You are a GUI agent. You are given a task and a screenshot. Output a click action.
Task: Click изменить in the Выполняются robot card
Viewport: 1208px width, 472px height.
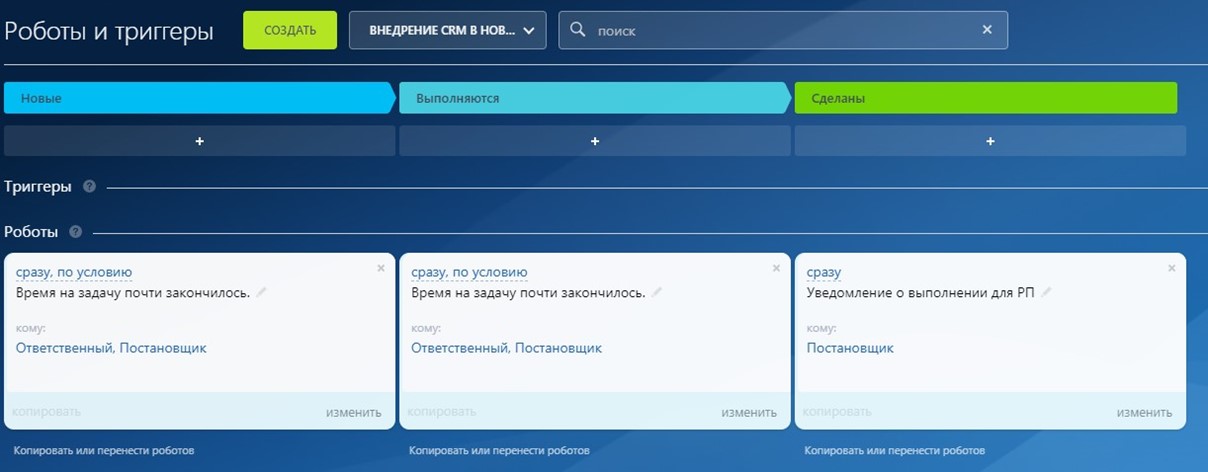pos(749,412)
